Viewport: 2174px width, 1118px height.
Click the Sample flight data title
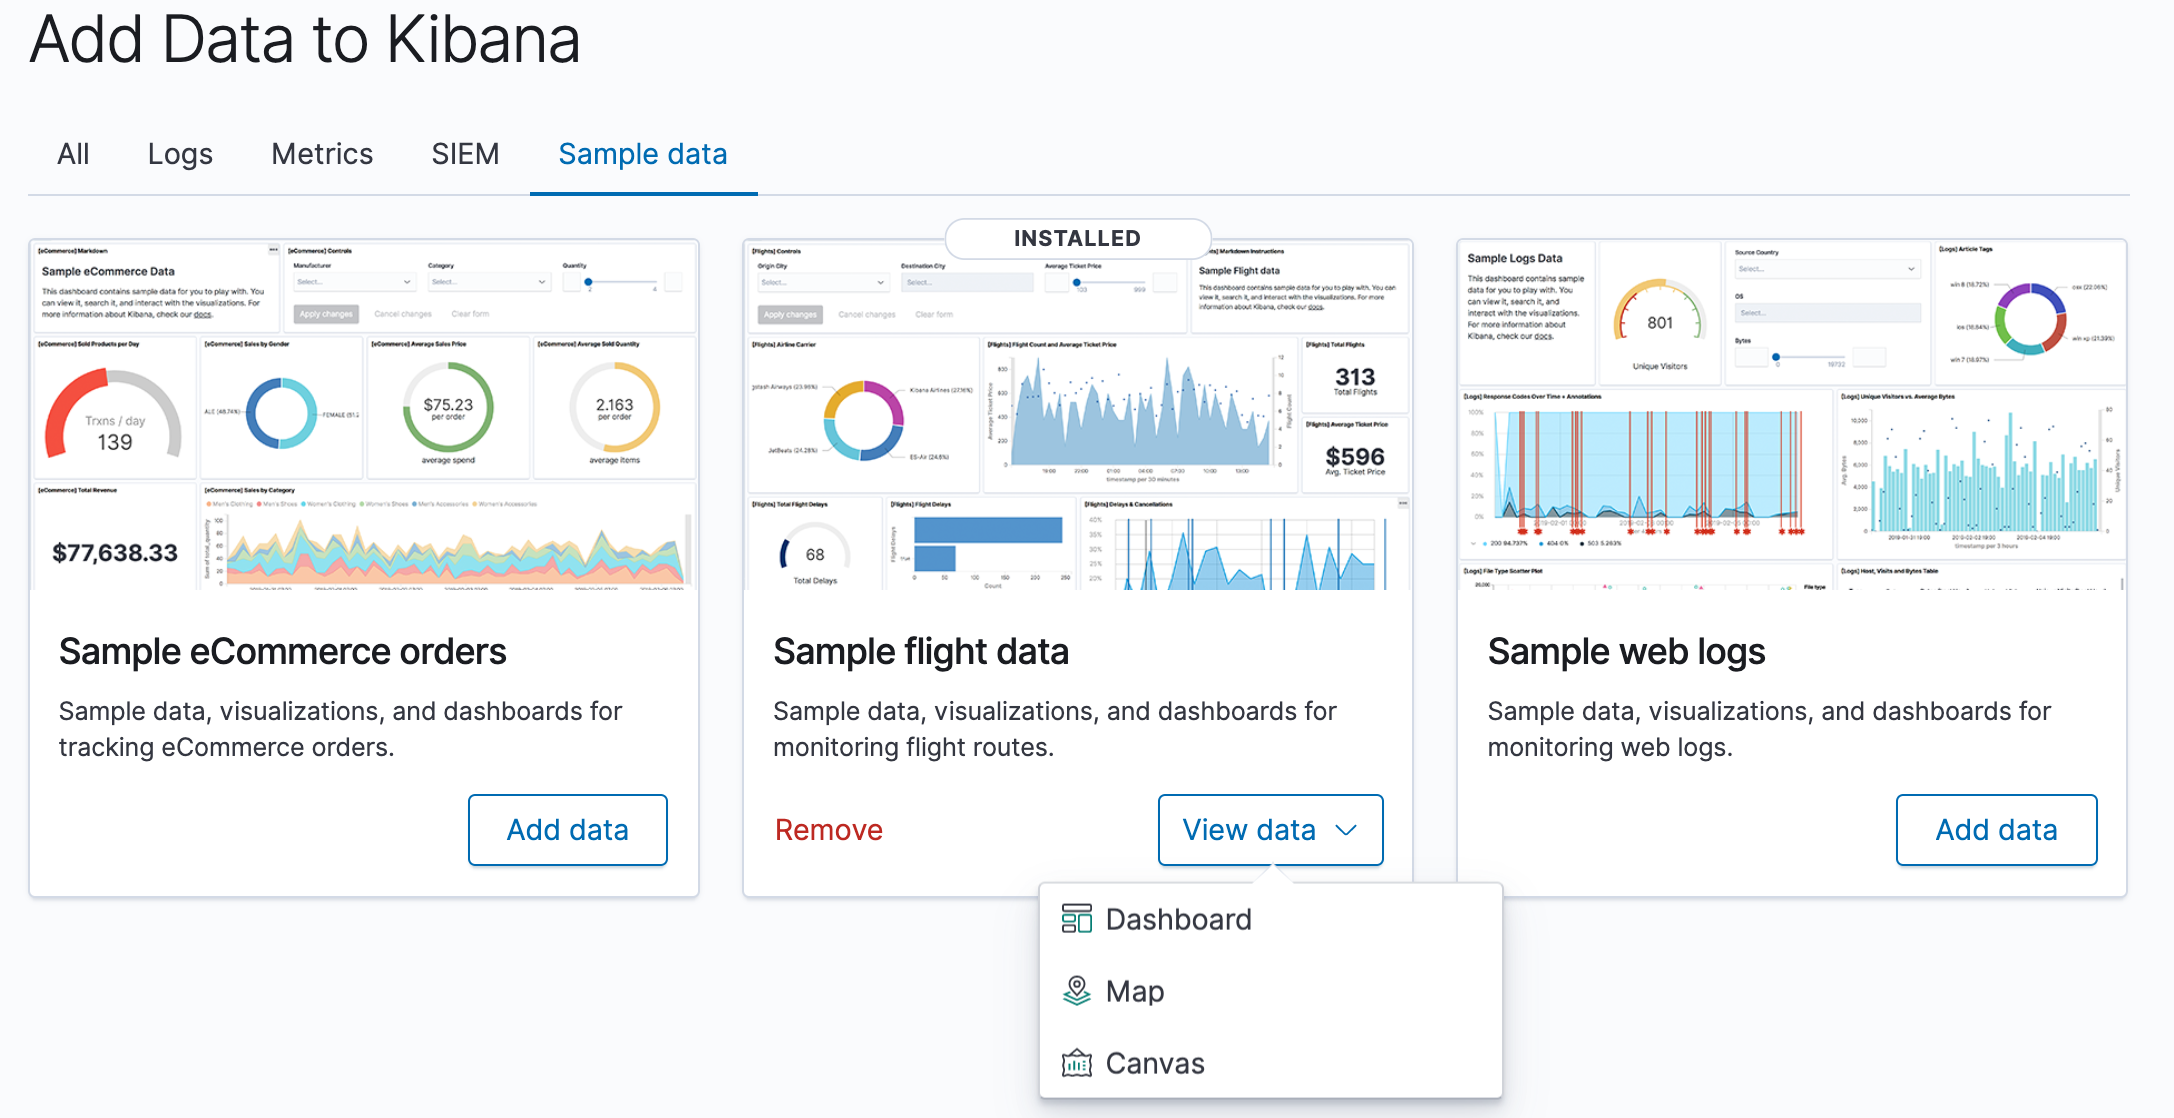[x=921, y=652]
